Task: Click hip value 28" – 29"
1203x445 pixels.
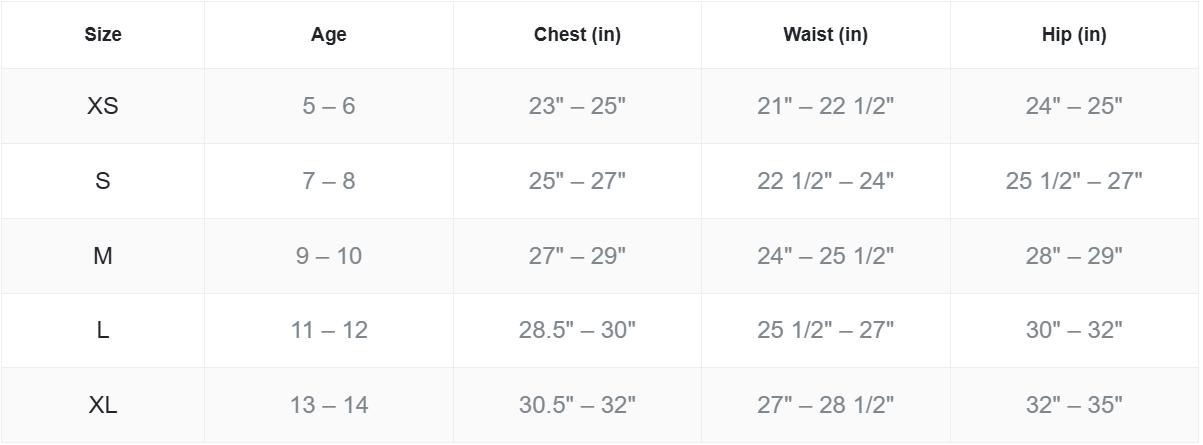Action: [x=1074, y=256]
